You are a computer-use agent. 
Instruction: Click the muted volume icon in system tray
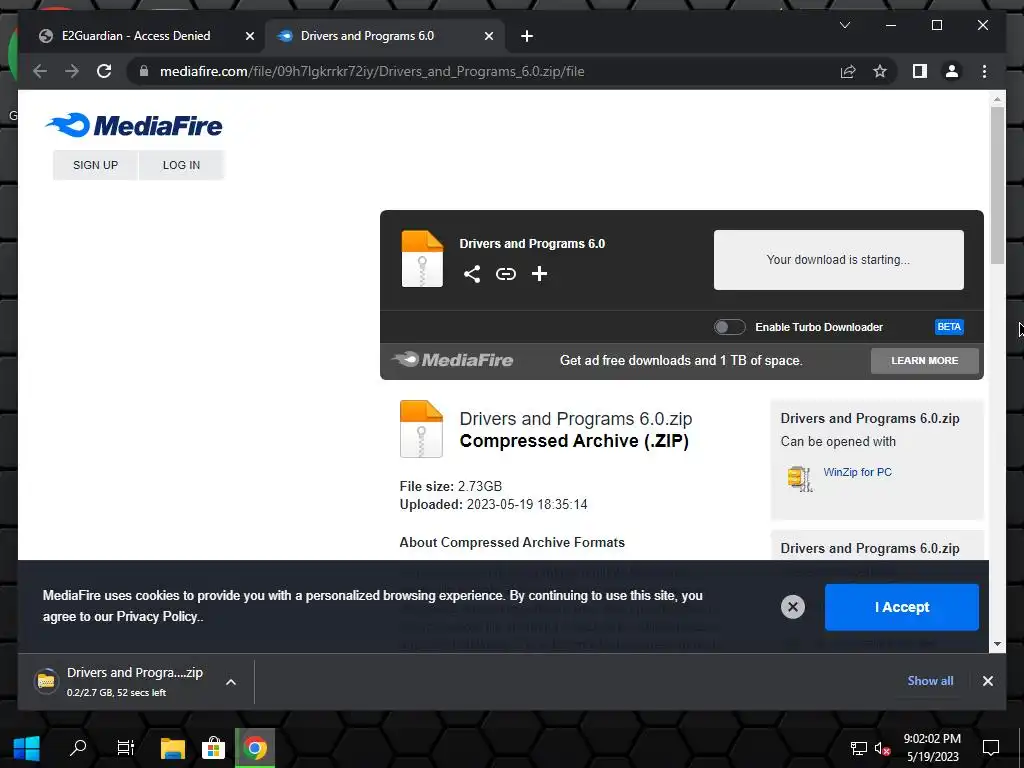click(x=882, y=749)
